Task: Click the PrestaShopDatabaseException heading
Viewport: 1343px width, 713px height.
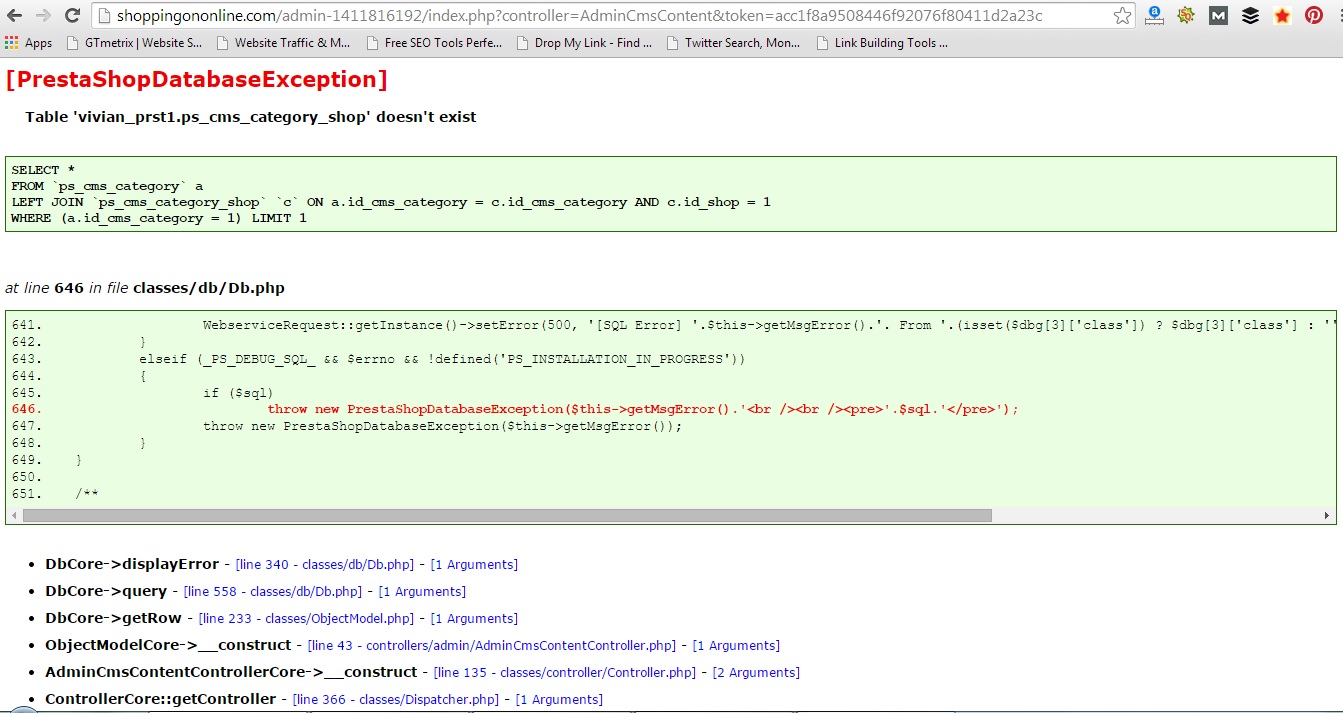Action: coord(196,80)
